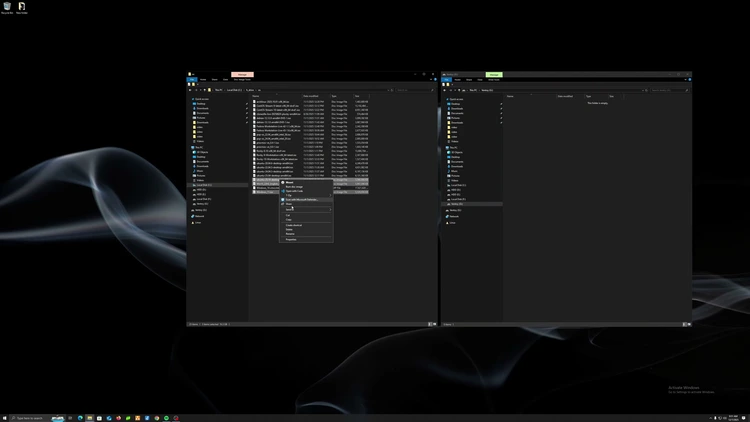Expand ribbon chevron in Ventoy window
The image size is (750, 422).
685,79
